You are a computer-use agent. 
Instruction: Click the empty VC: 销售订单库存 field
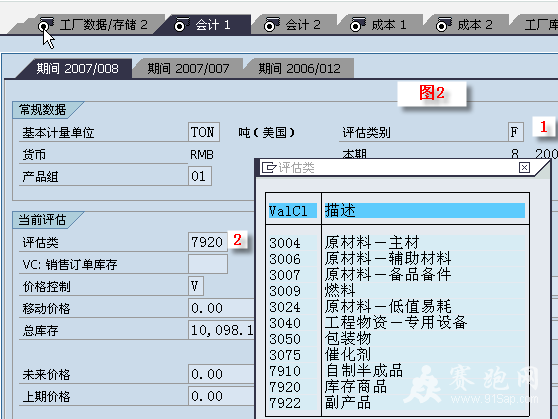tap(207, 264)
